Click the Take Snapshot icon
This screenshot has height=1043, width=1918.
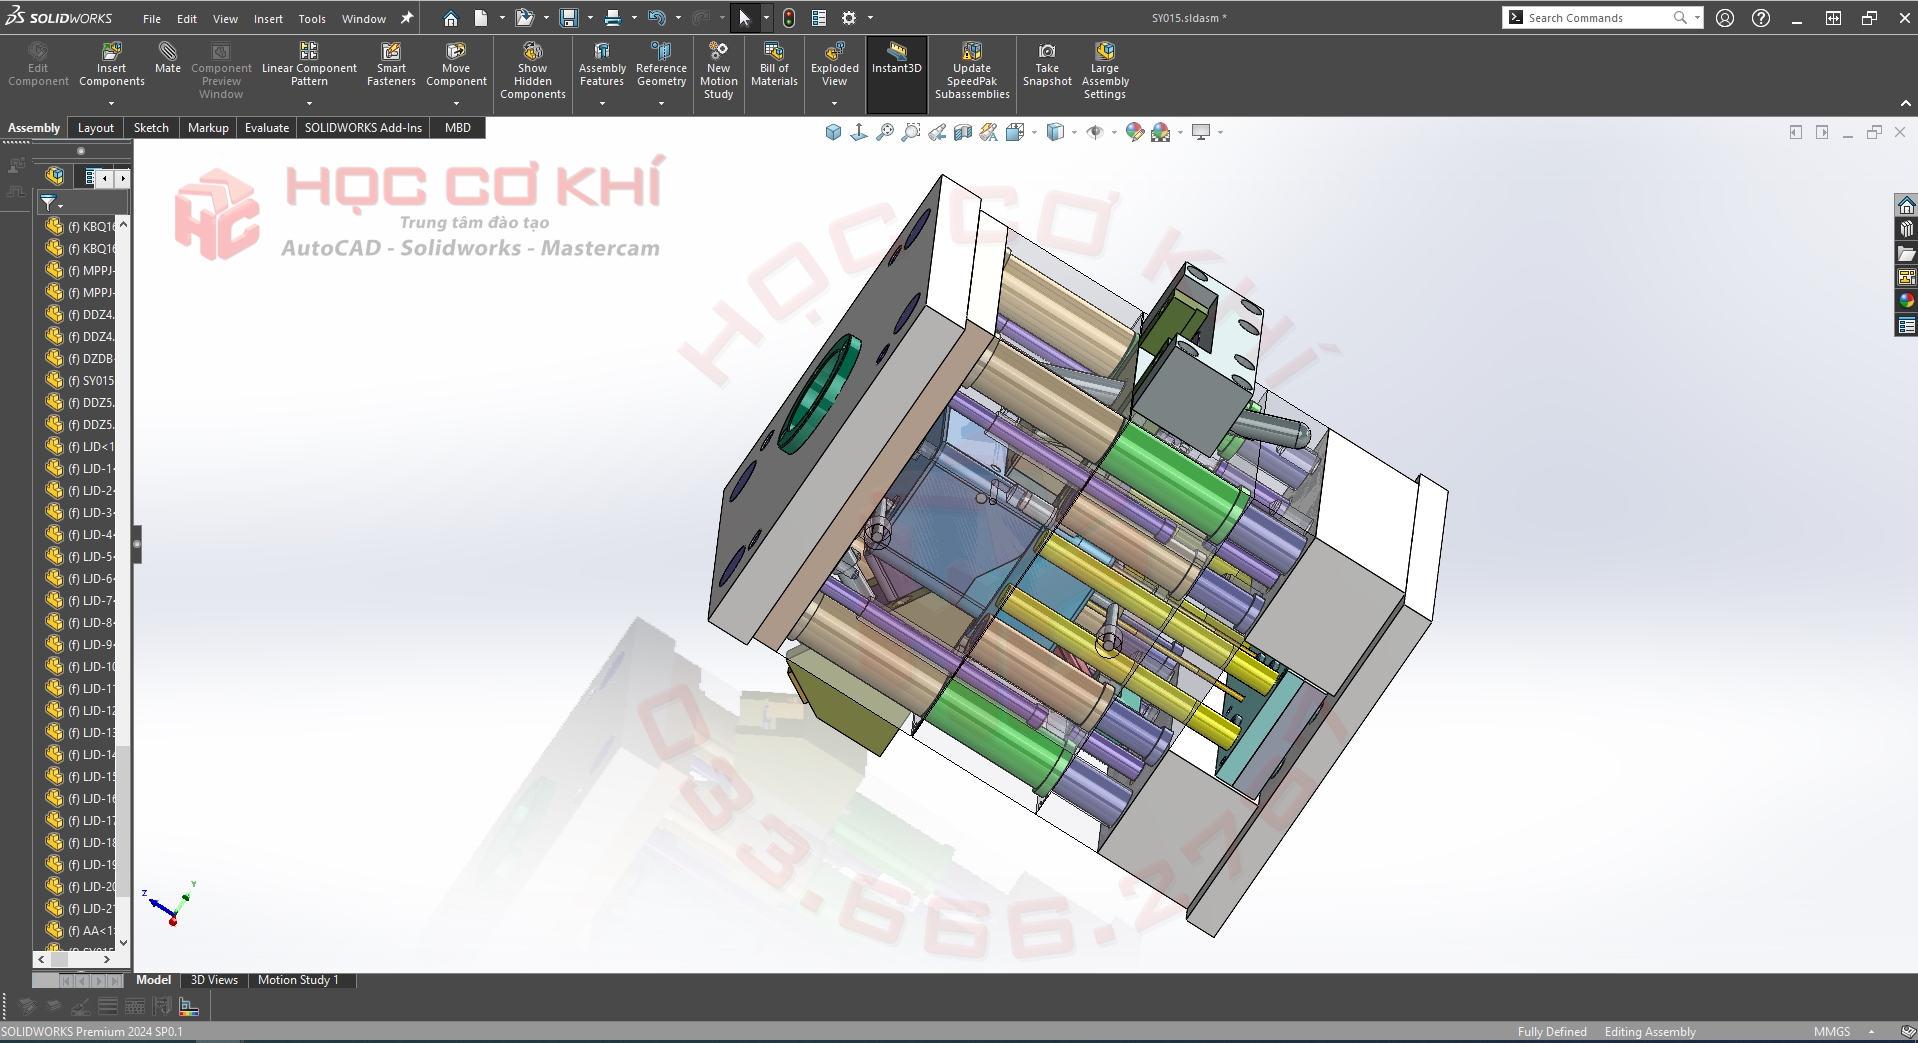(x=1047, y=65)
